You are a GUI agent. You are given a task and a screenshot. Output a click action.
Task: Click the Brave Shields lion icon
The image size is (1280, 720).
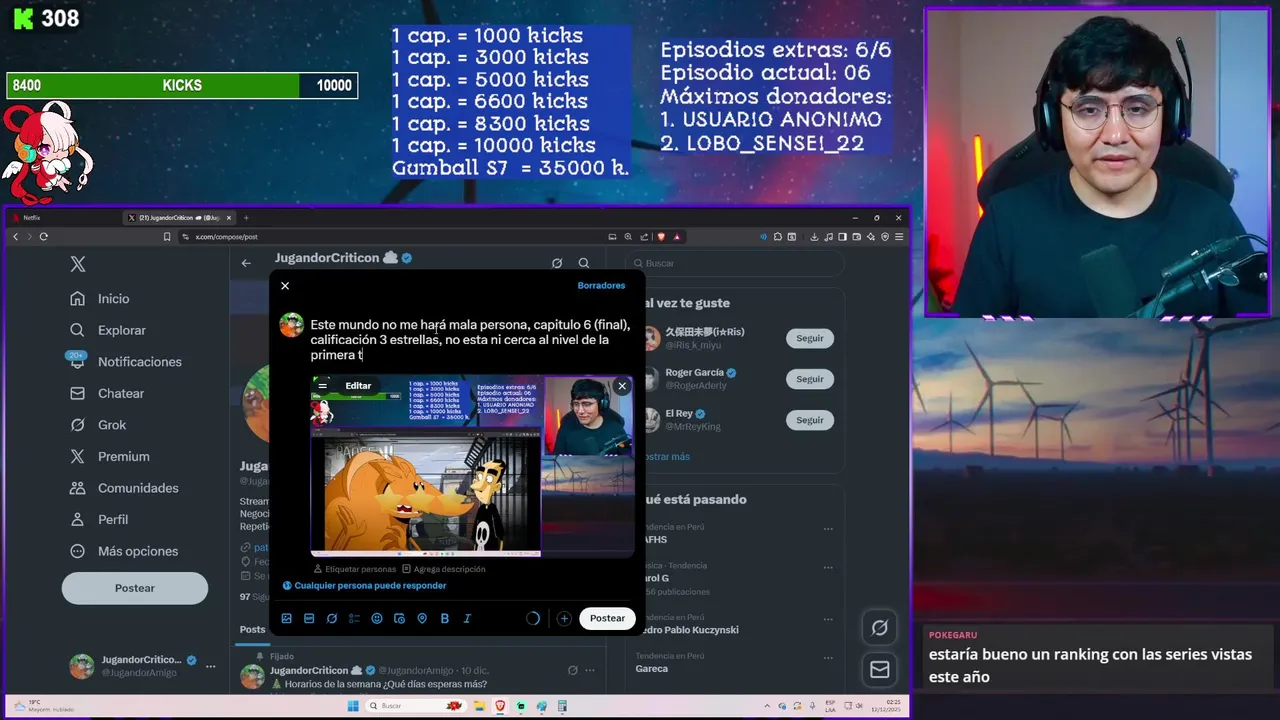tap(661, 237)
